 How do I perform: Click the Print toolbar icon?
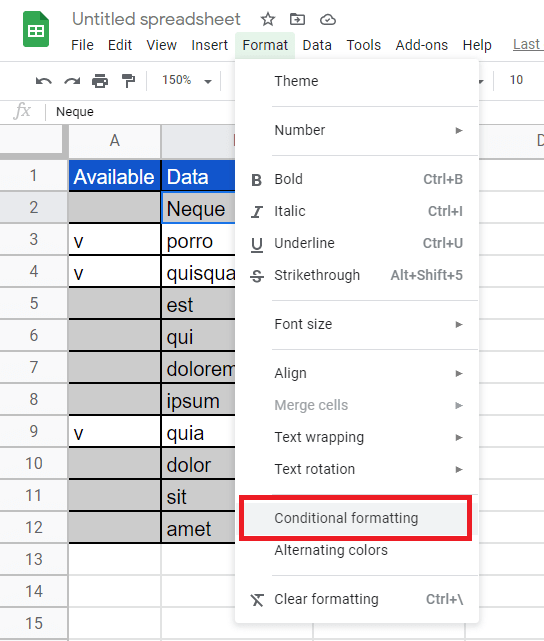100,81
